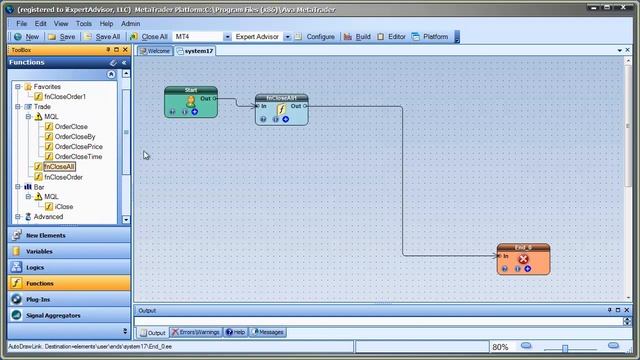Click the plus icon on Start node
This screenshot has height=360, width=640.
[x=195, y=112]
